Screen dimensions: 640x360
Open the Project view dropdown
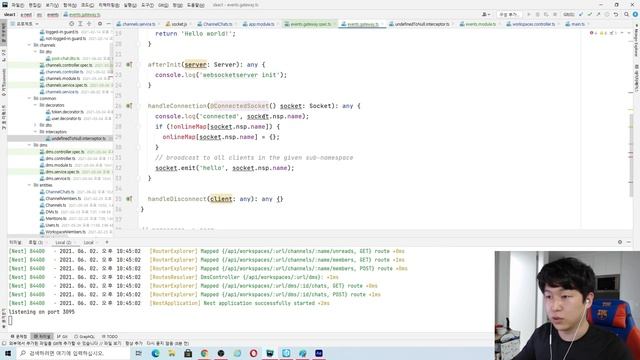coord(24,24)
